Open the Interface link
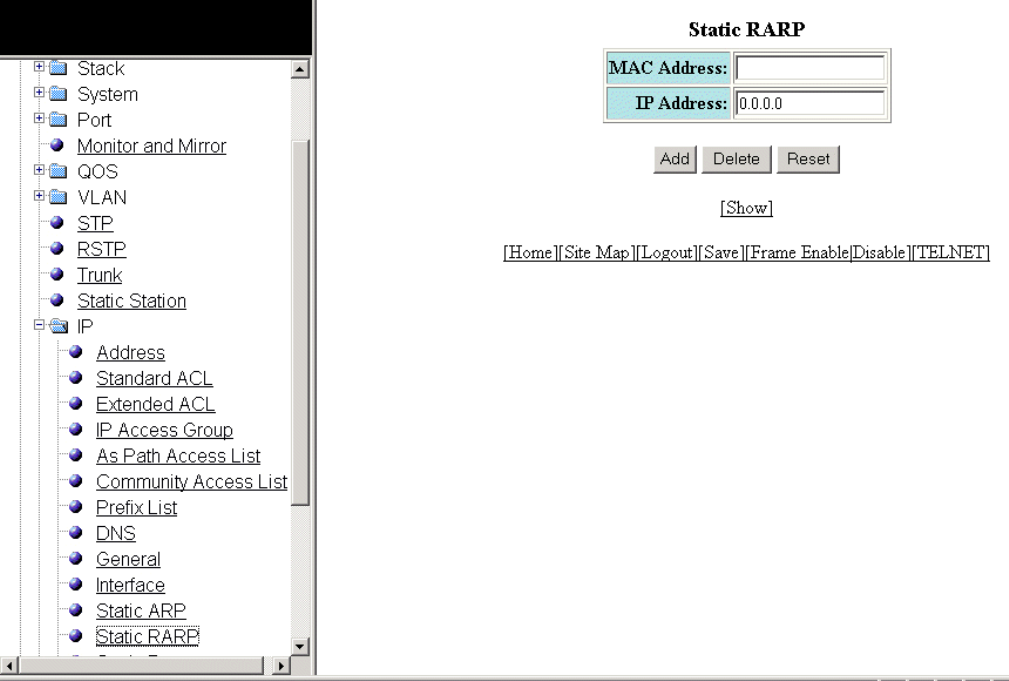1009x681 pixels. tap(131, 585)
